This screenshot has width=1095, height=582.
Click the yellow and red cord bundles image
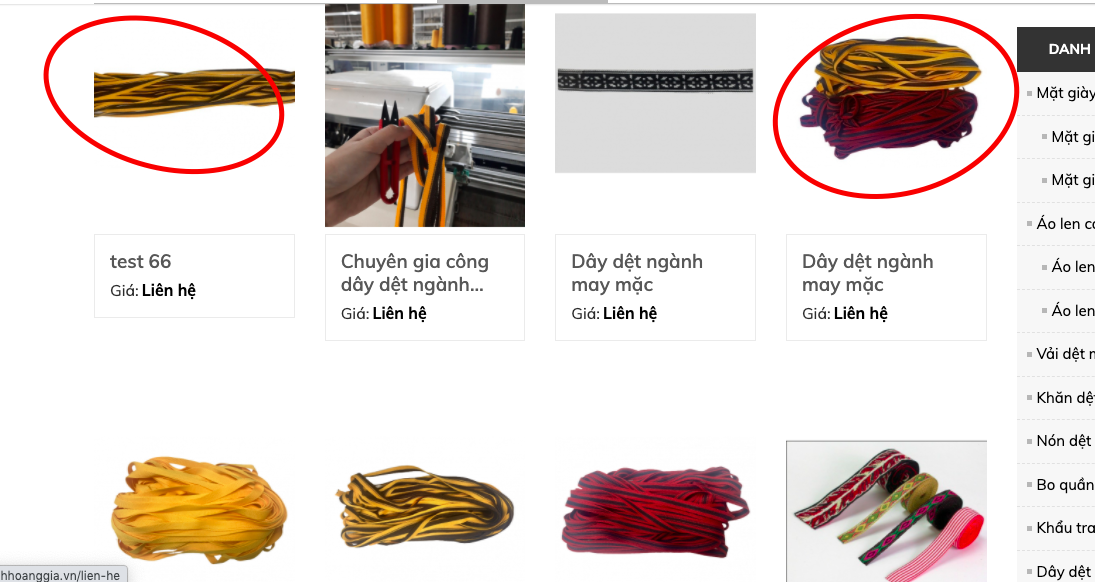[890, 98]
